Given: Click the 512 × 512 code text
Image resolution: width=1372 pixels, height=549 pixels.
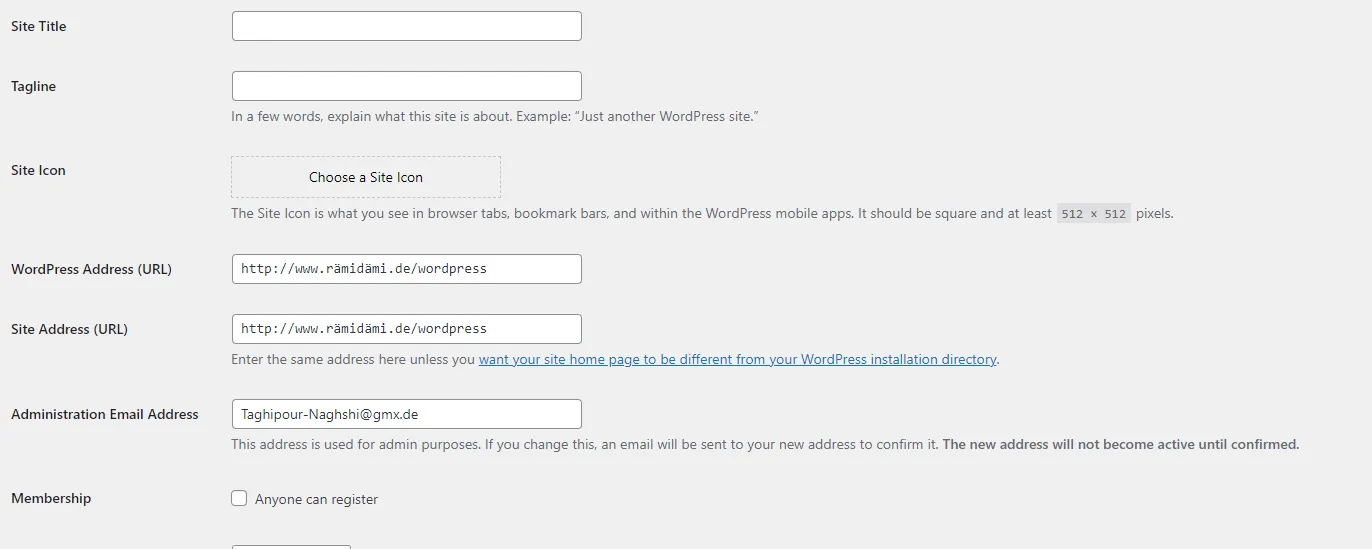Looking at the screenshot, I should pyautogui.click(x=1094, y=214).
